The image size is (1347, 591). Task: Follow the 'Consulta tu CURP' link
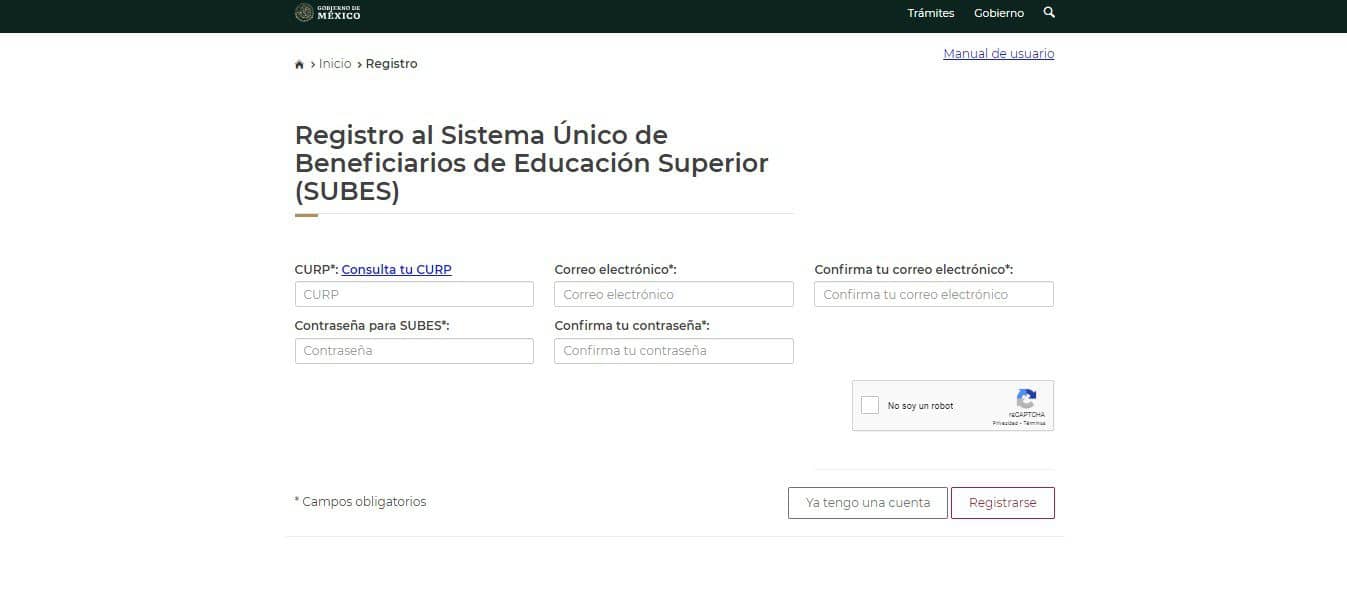coord(397,270)
